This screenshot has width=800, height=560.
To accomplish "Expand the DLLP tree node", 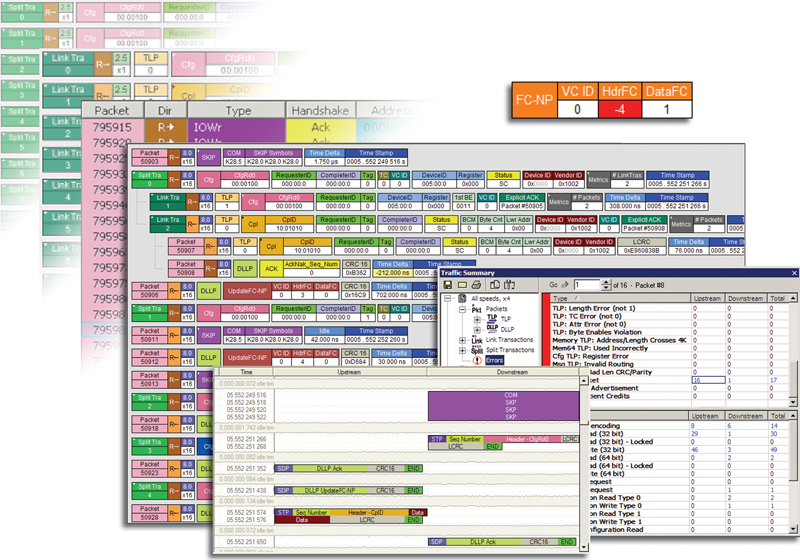I will [x=478, y=329].
